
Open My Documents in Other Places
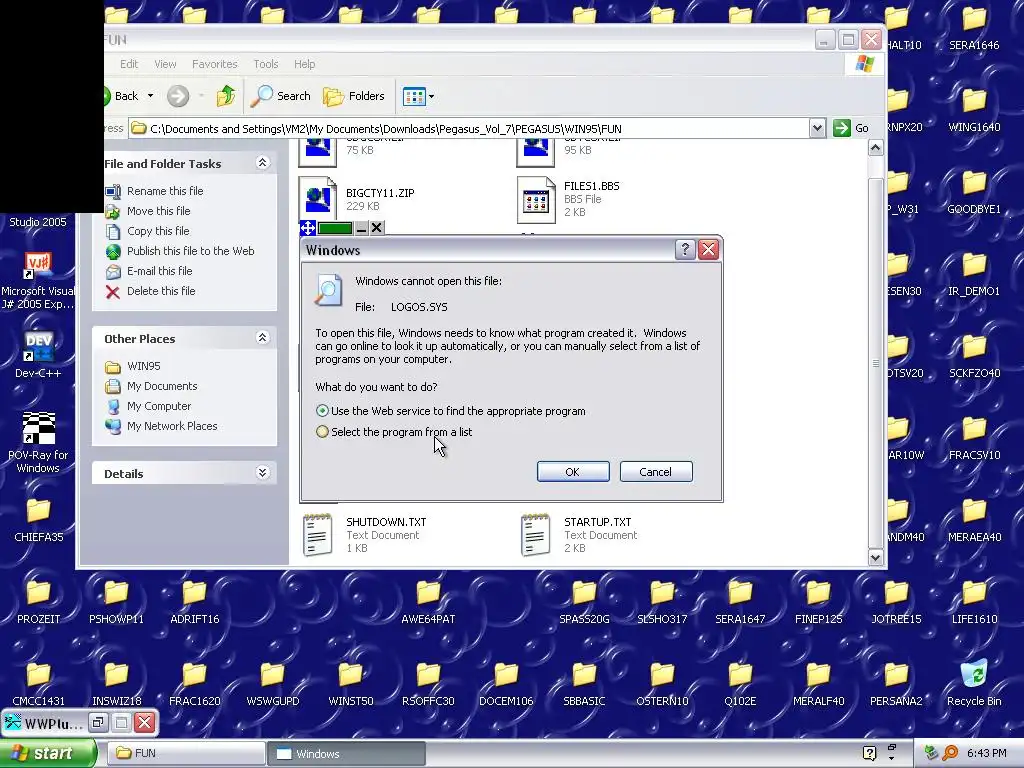pos(162,386)
